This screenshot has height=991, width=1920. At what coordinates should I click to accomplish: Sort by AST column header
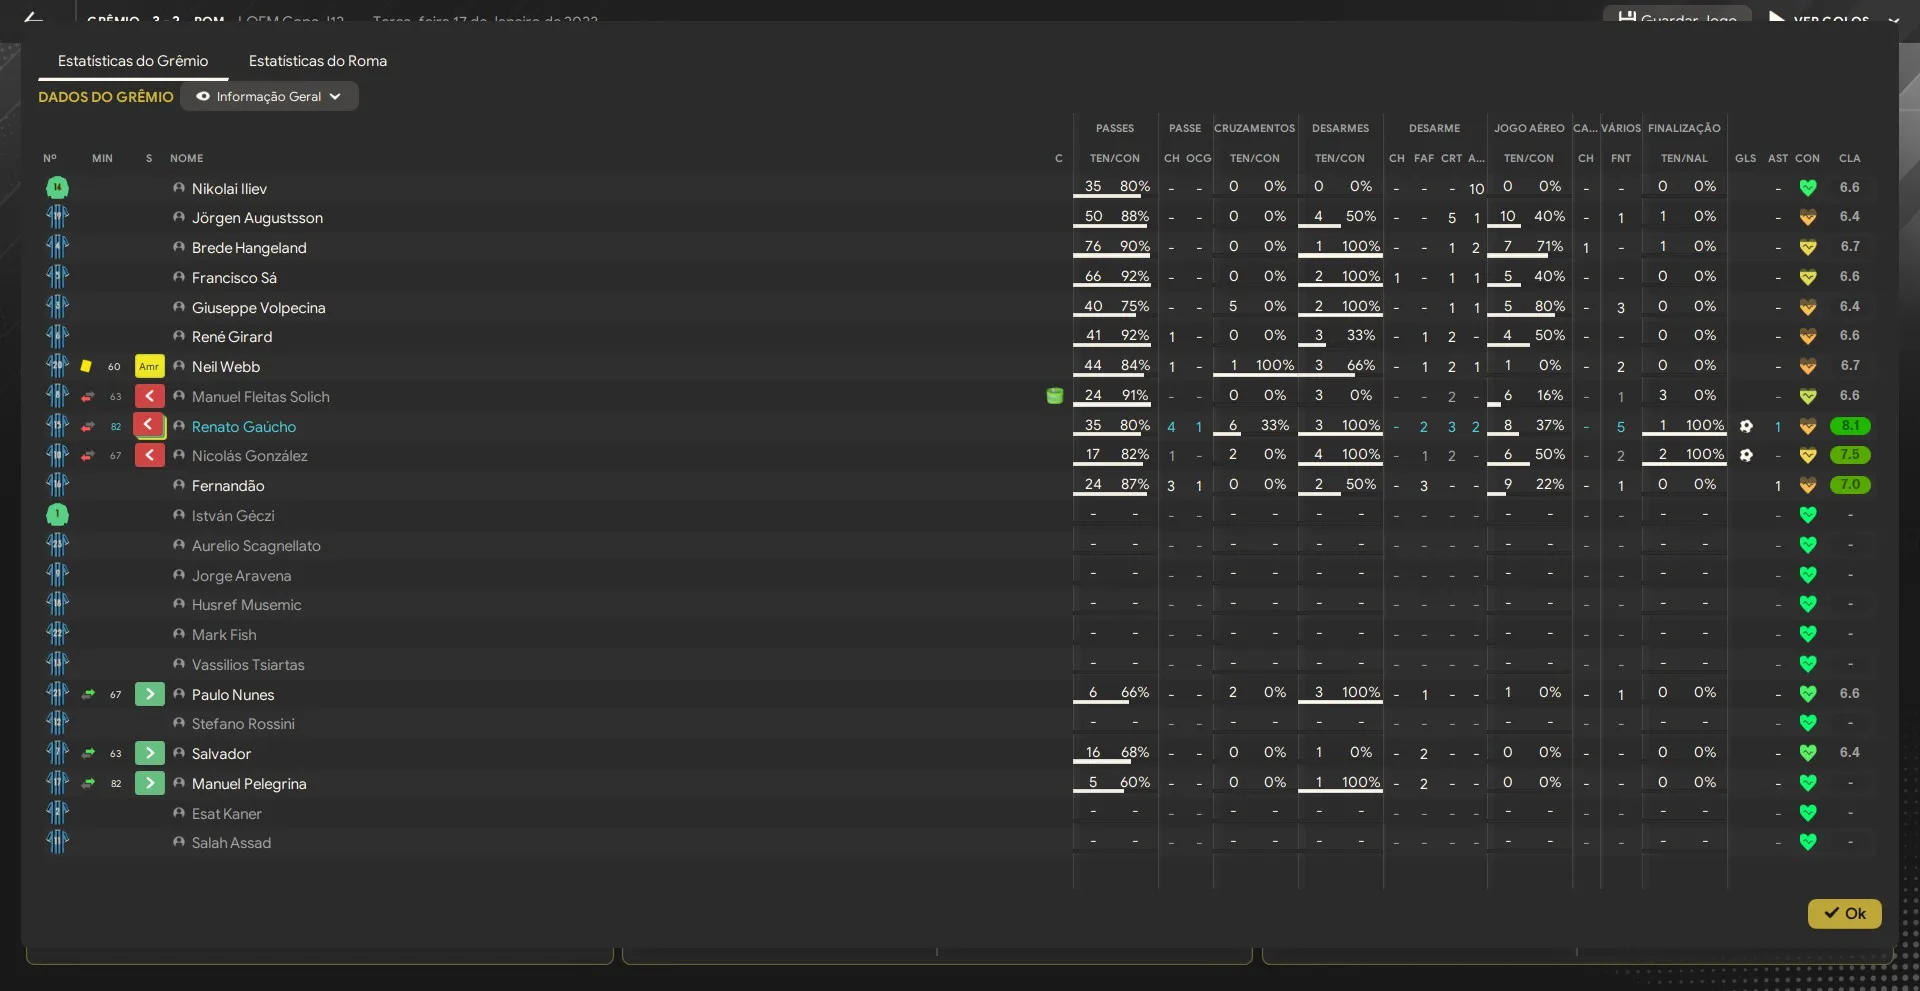(x=1777, y=158)
